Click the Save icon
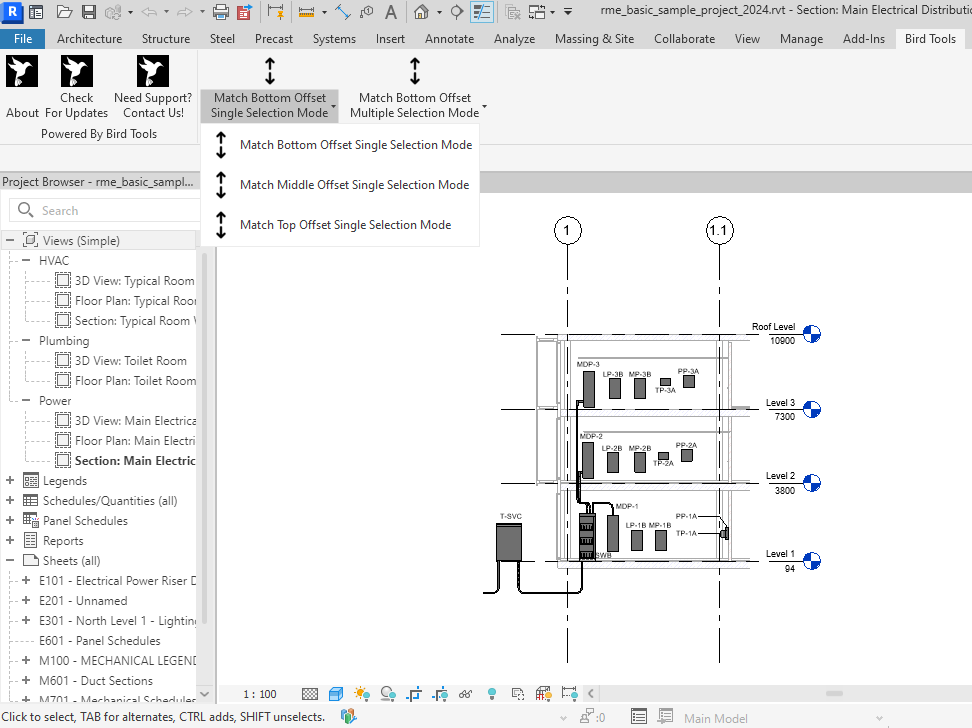The image size is (972, 728). click(88, 12)
